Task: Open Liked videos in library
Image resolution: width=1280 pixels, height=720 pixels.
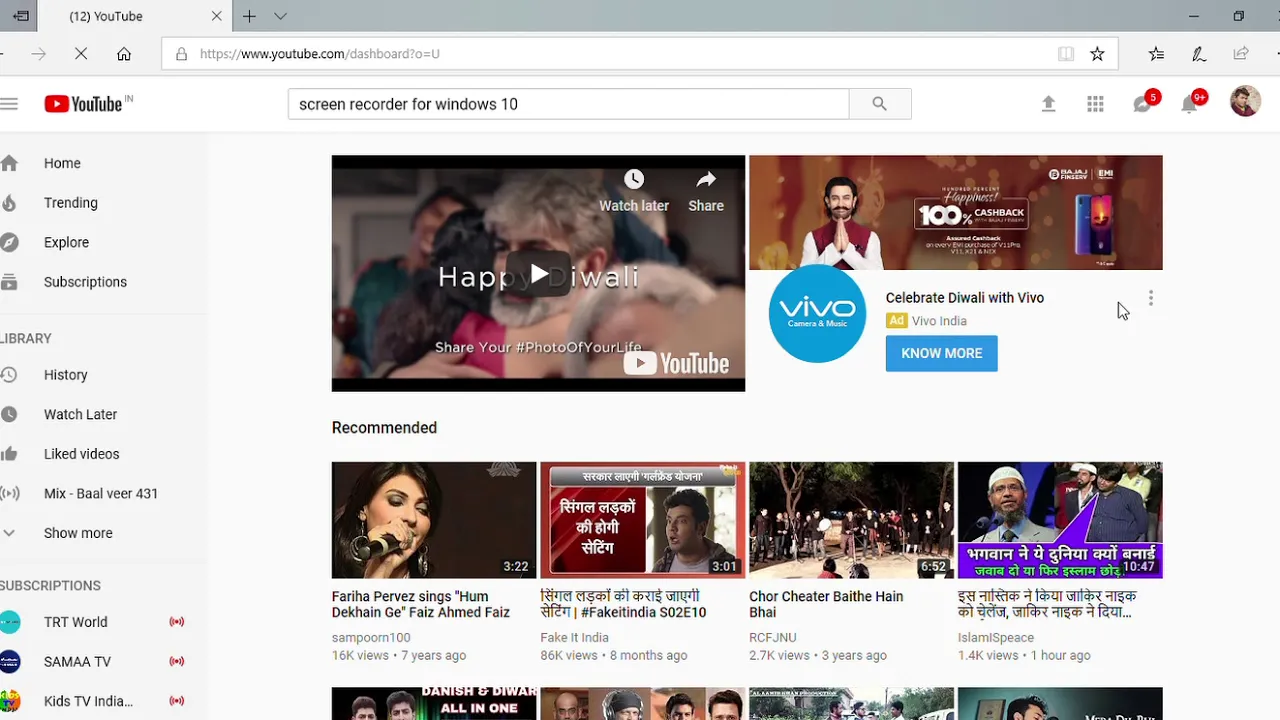Action: tap(81, 454)
